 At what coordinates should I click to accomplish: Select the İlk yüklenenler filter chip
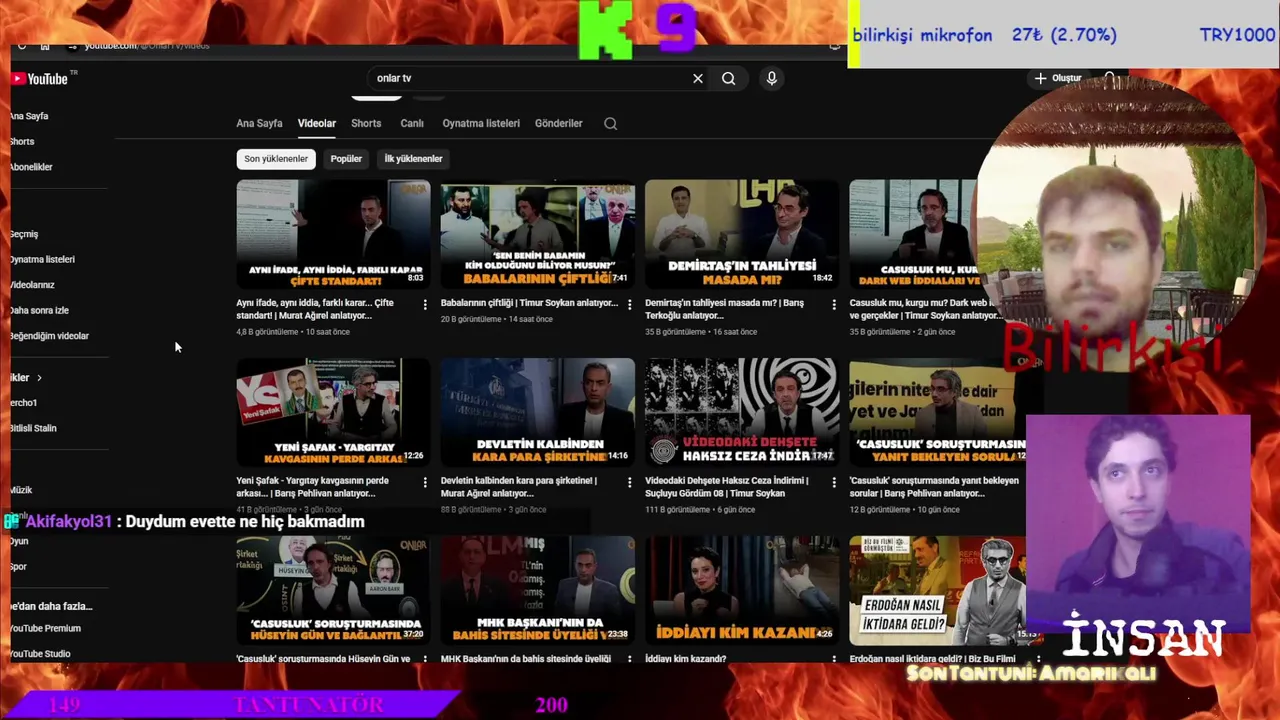(413, 159)
